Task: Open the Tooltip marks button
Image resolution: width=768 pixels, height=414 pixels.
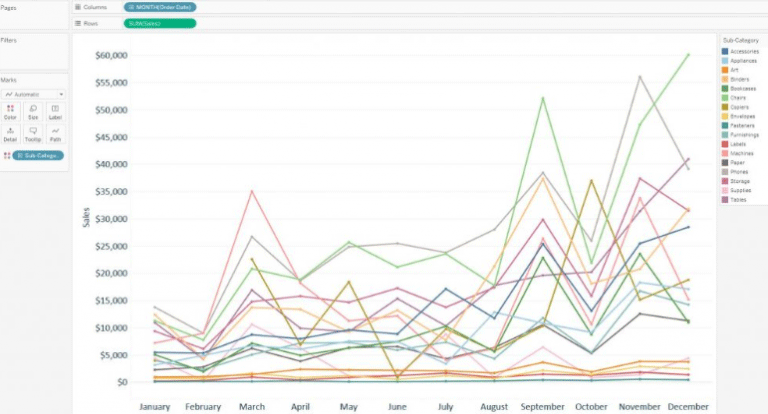Action: click(33, 134)
